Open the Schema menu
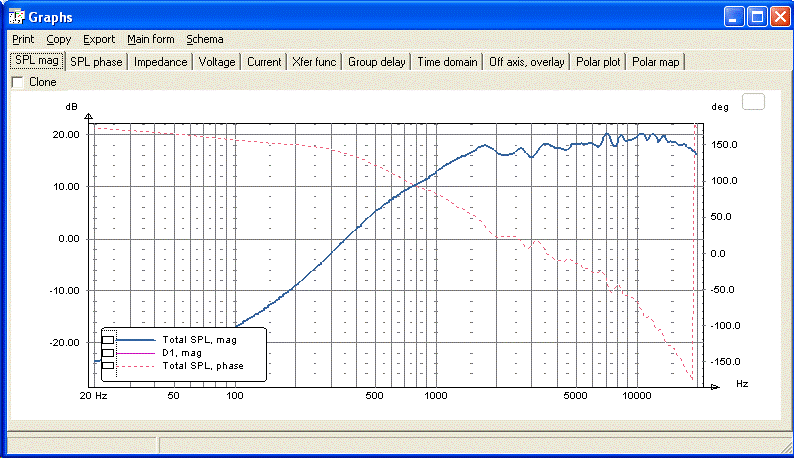 205,39
